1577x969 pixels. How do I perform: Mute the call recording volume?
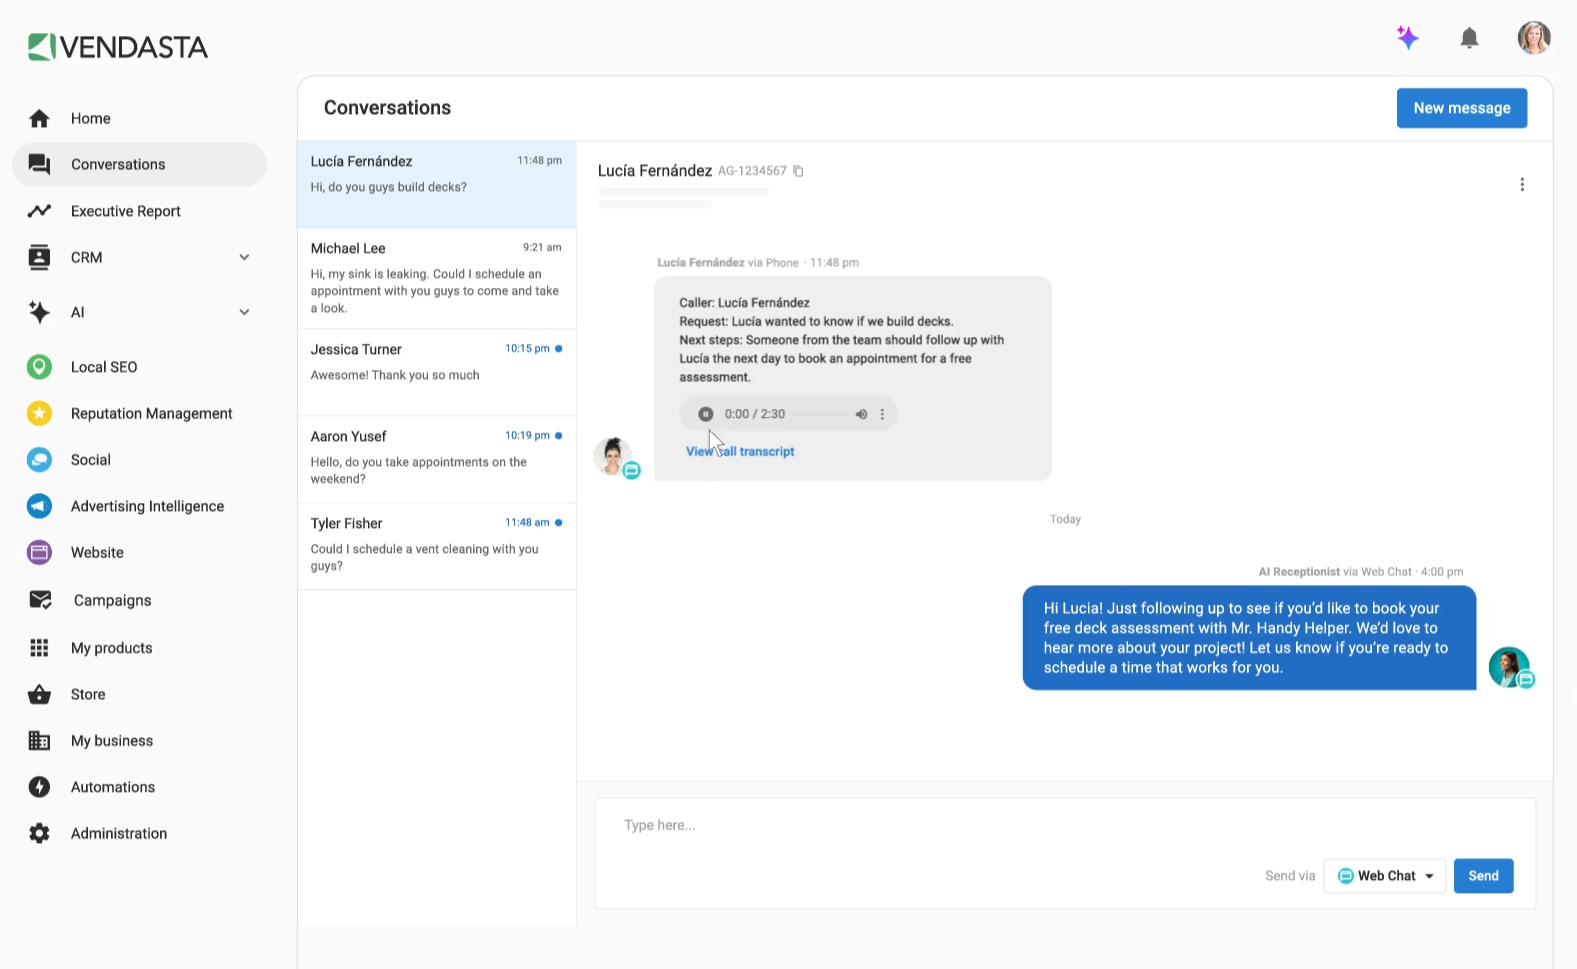point(861,414)
